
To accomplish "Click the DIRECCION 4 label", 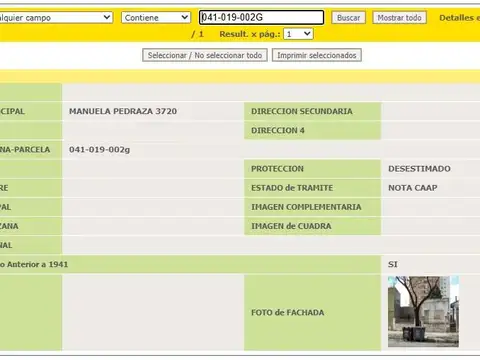I will [x=278, y=131].
